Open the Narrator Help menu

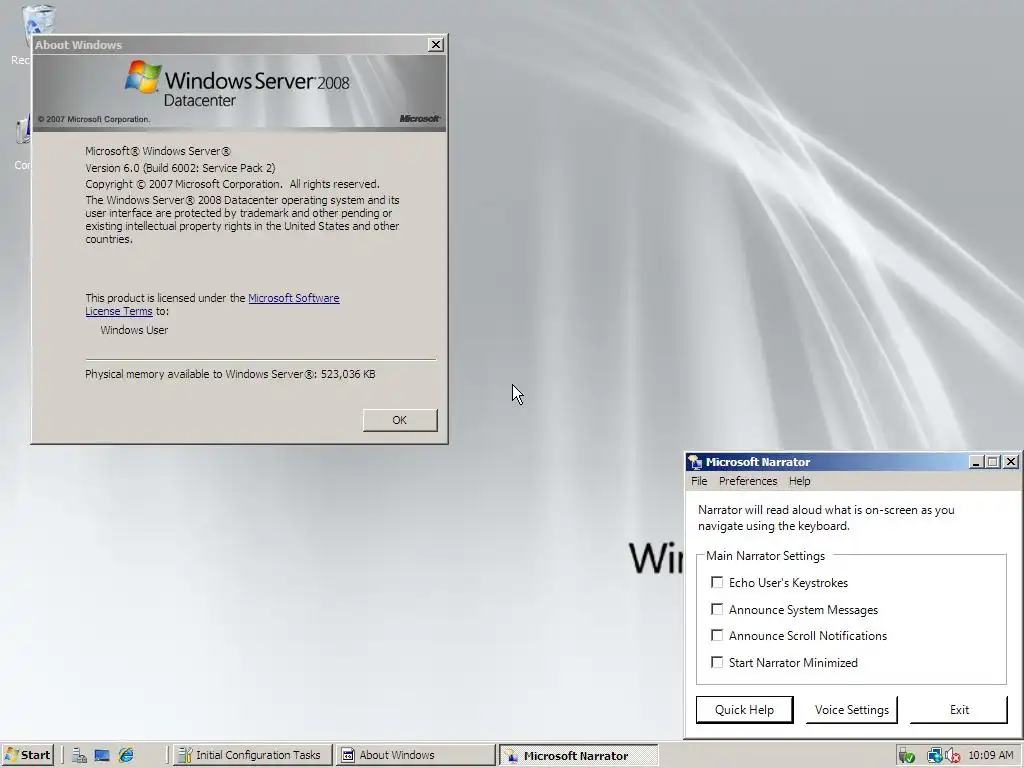click(799, 481)
